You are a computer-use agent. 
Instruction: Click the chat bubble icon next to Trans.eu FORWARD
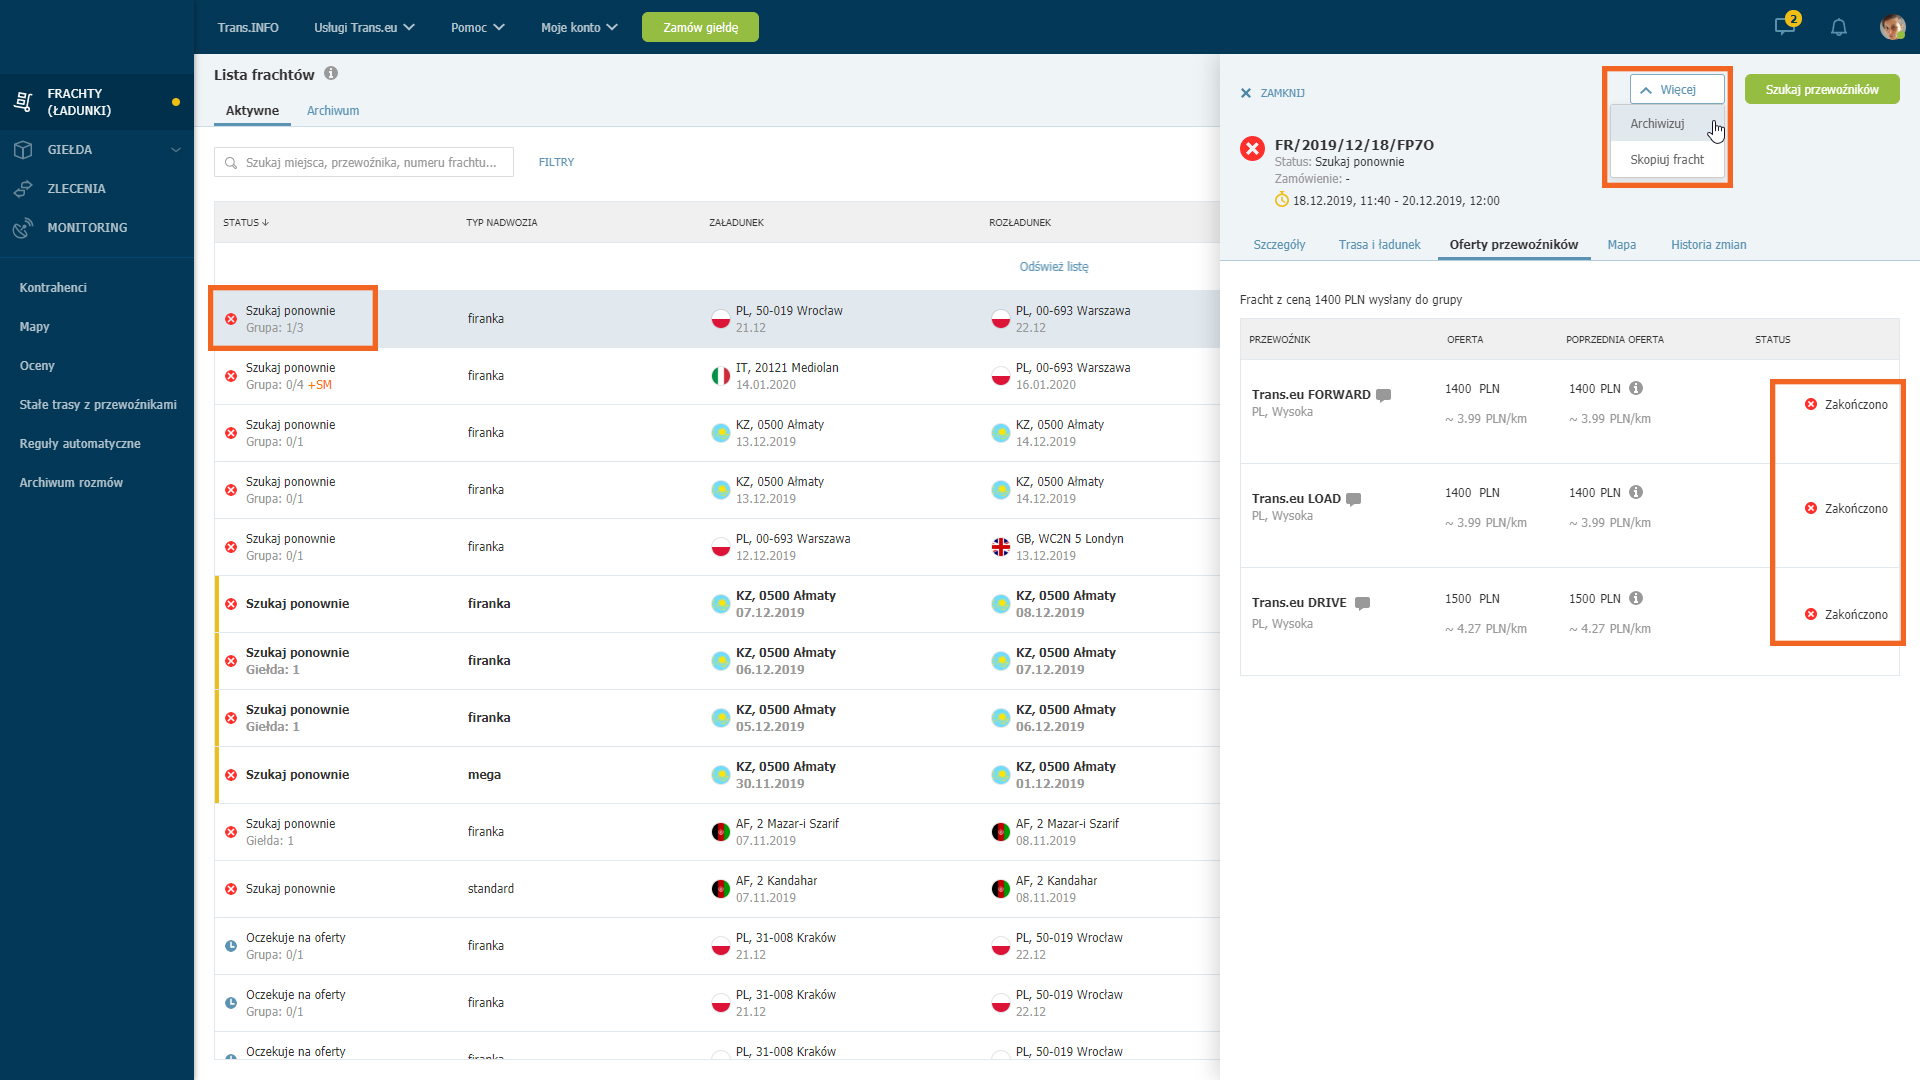click(x=1384, y=395)
